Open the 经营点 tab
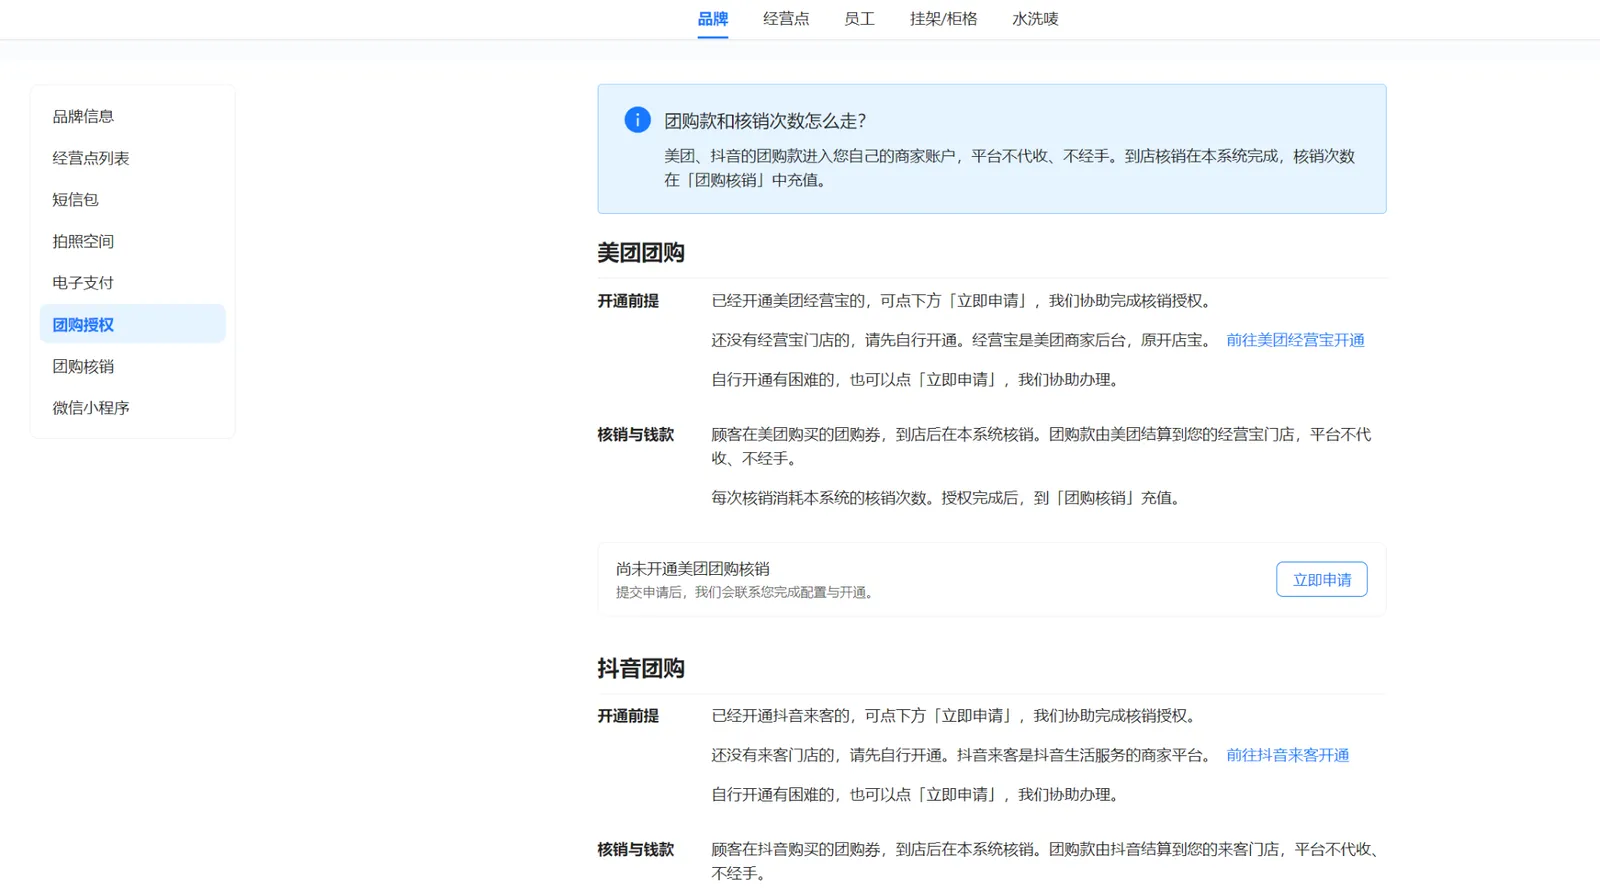This screenshot has width=1600, height=888. 786,19
